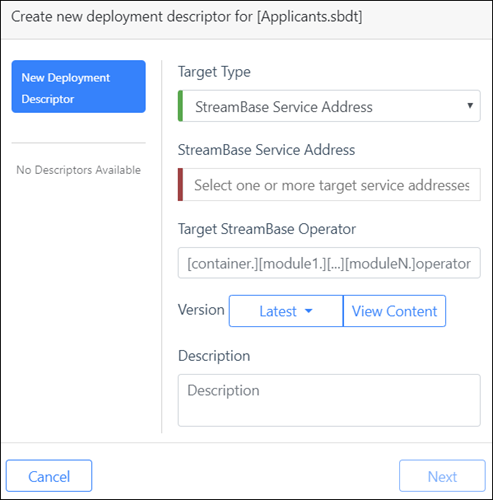493x500 pixels.
Task: Click the StreamBase Service Address selection field
Action: click(329, 185)
